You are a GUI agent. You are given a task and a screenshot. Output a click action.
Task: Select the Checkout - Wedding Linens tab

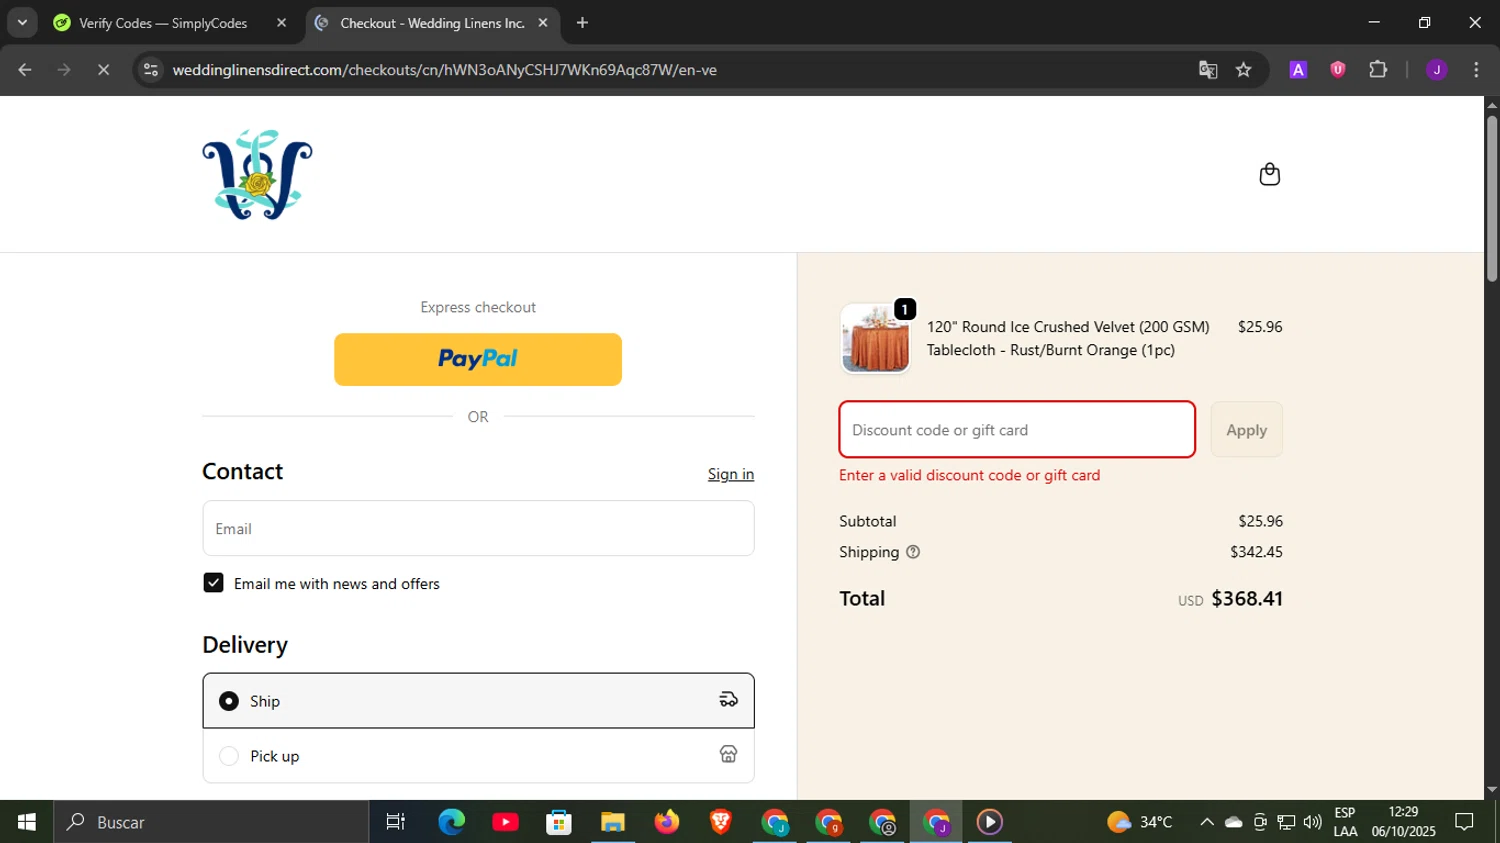pyautogui.click(x=432, y=23)
